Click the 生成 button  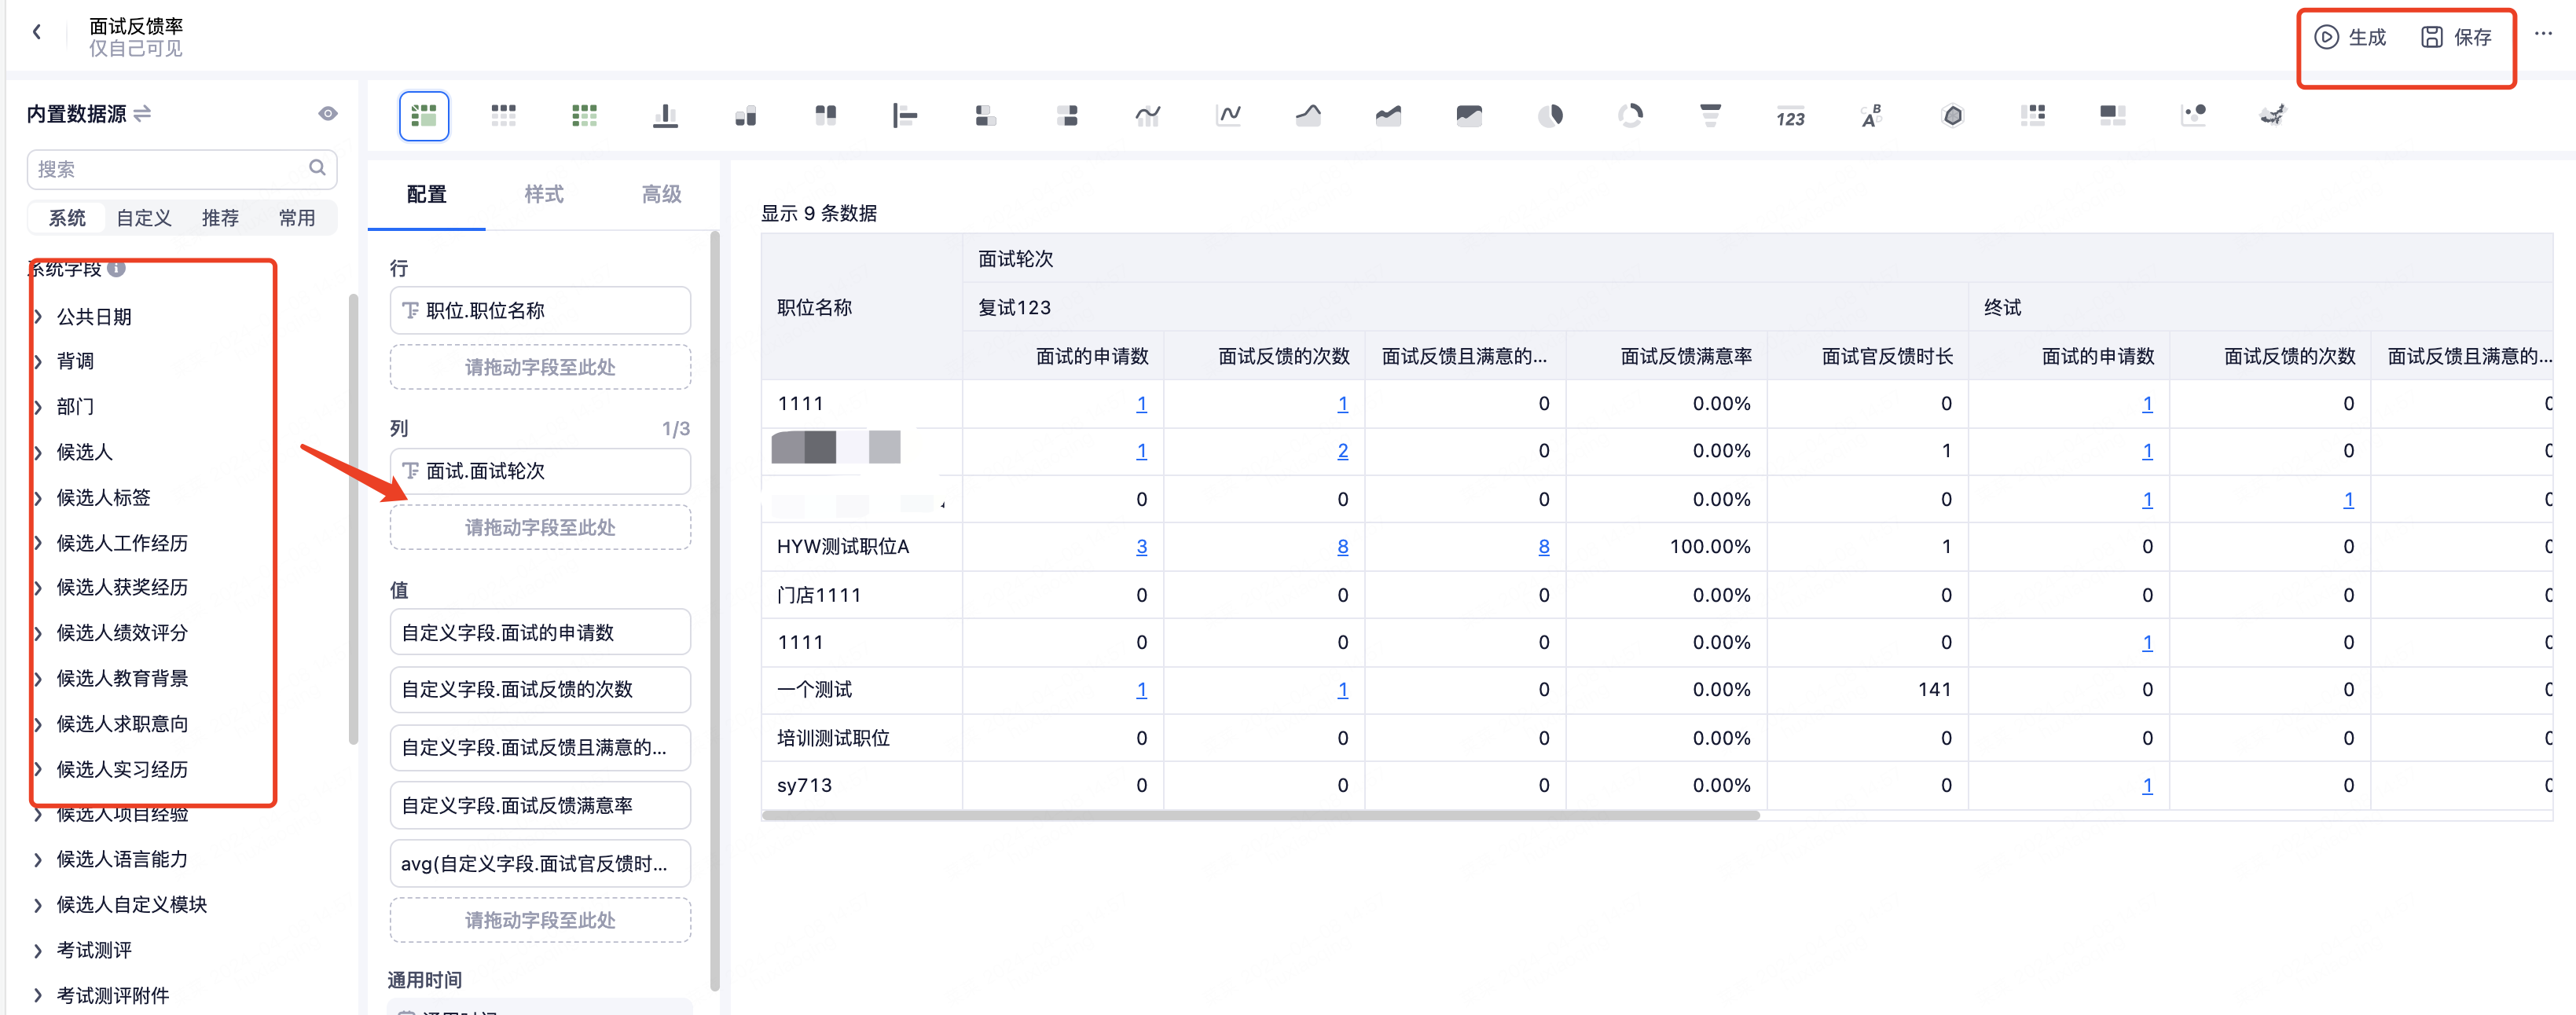[2350, 38]
